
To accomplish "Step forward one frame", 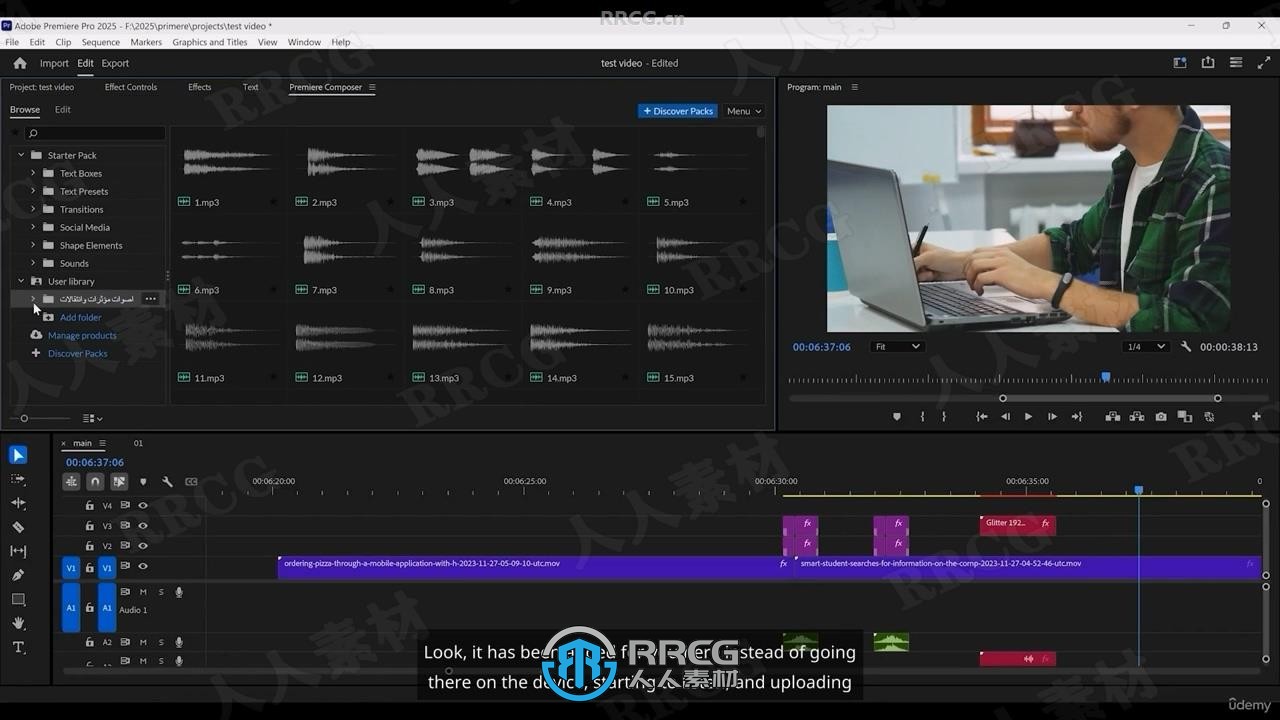I will [x=1052, y=417].
